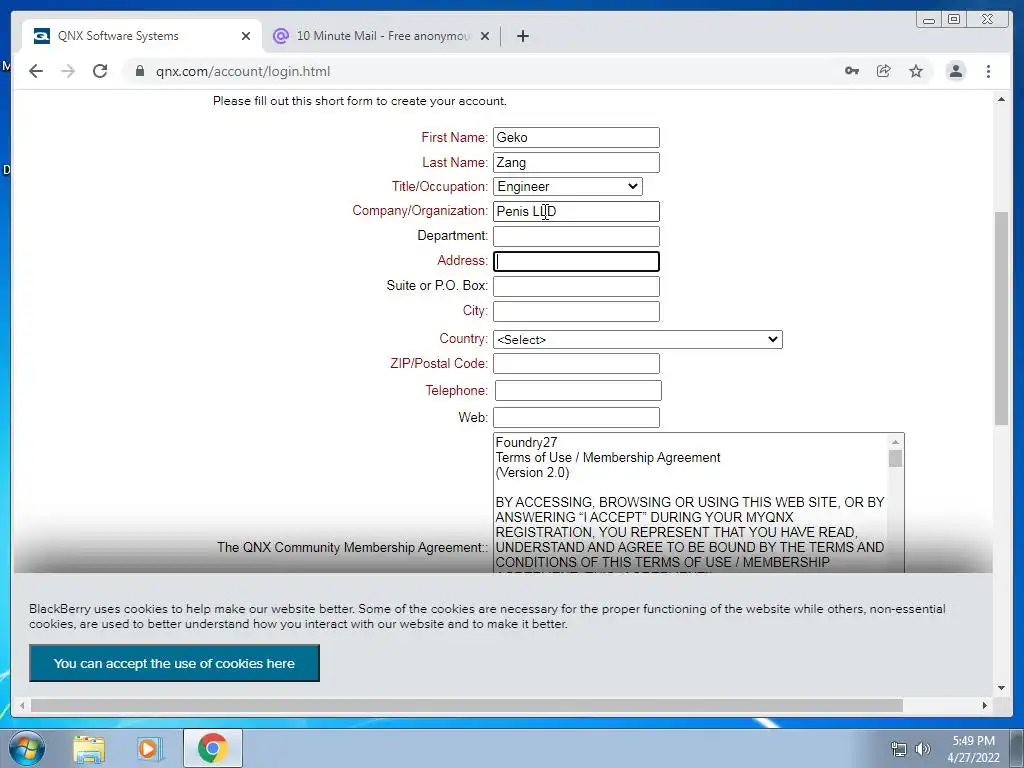Close the 10 Minute Mail tab
The width and height of the screenshot is (1024, 768).
point(485,36)
